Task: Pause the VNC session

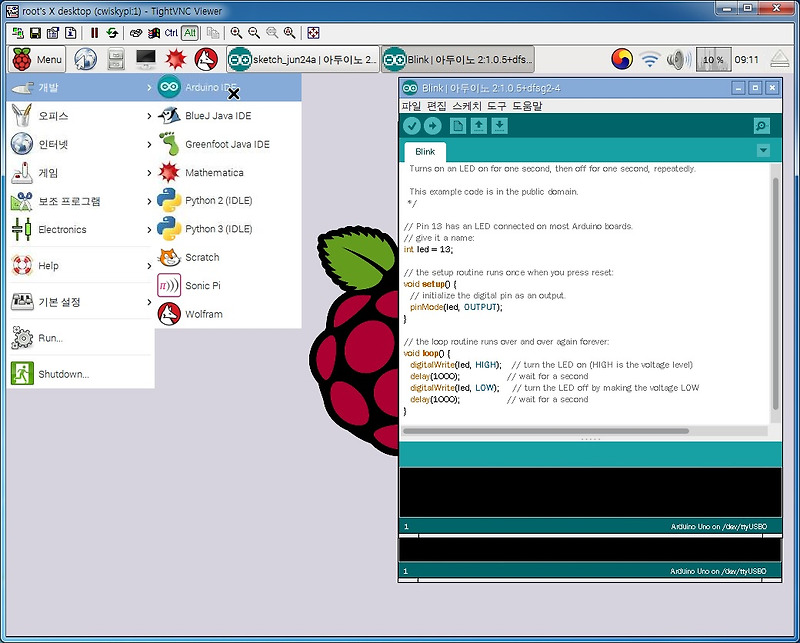Action: click(x=94, y=33)
